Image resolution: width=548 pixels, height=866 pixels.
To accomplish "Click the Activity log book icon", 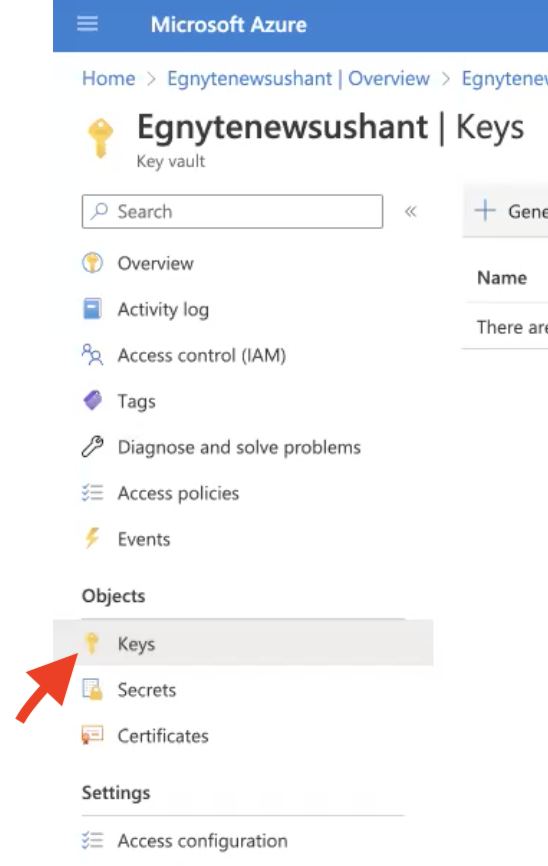I will pyautogui.click(x=92, y=309).
